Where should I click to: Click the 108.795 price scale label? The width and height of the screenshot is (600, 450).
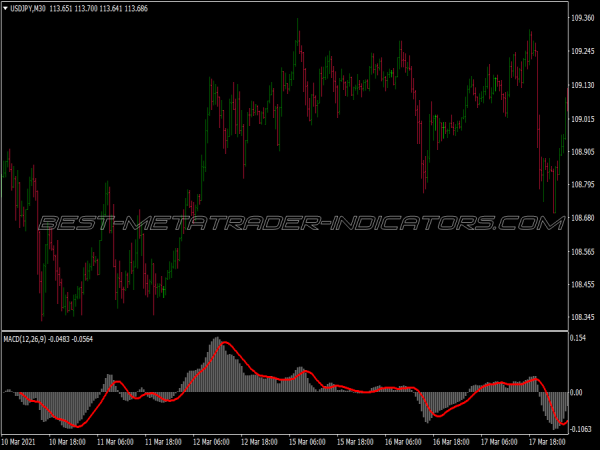coord(583,185)
